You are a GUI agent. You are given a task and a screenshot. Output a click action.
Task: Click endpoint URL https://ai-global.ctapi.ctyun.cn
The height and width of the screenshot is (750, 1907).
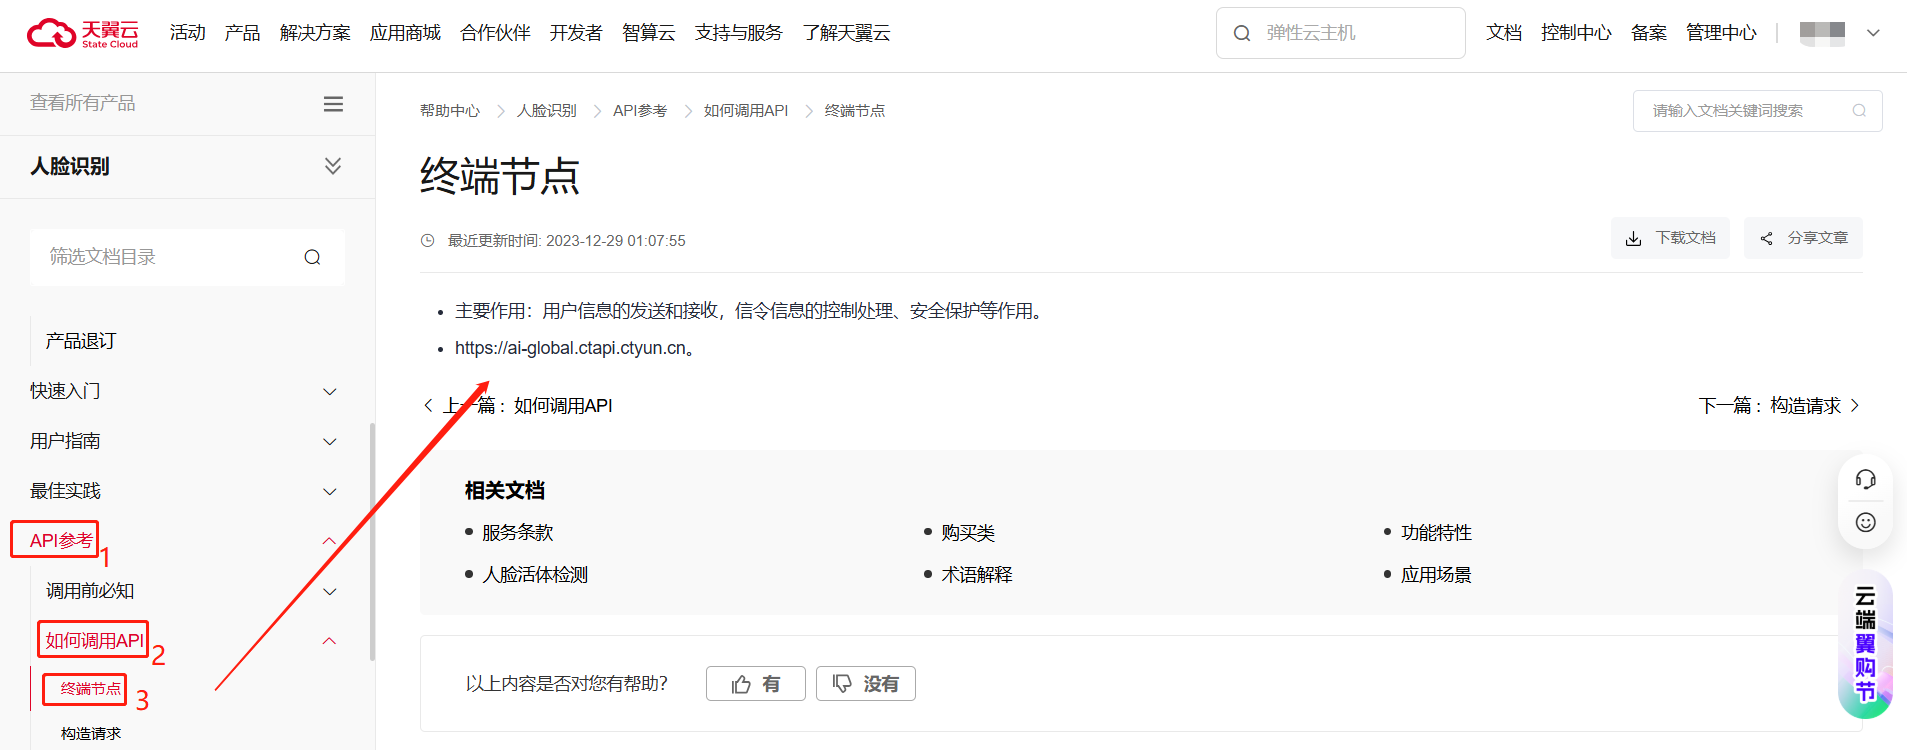[571, 348]
